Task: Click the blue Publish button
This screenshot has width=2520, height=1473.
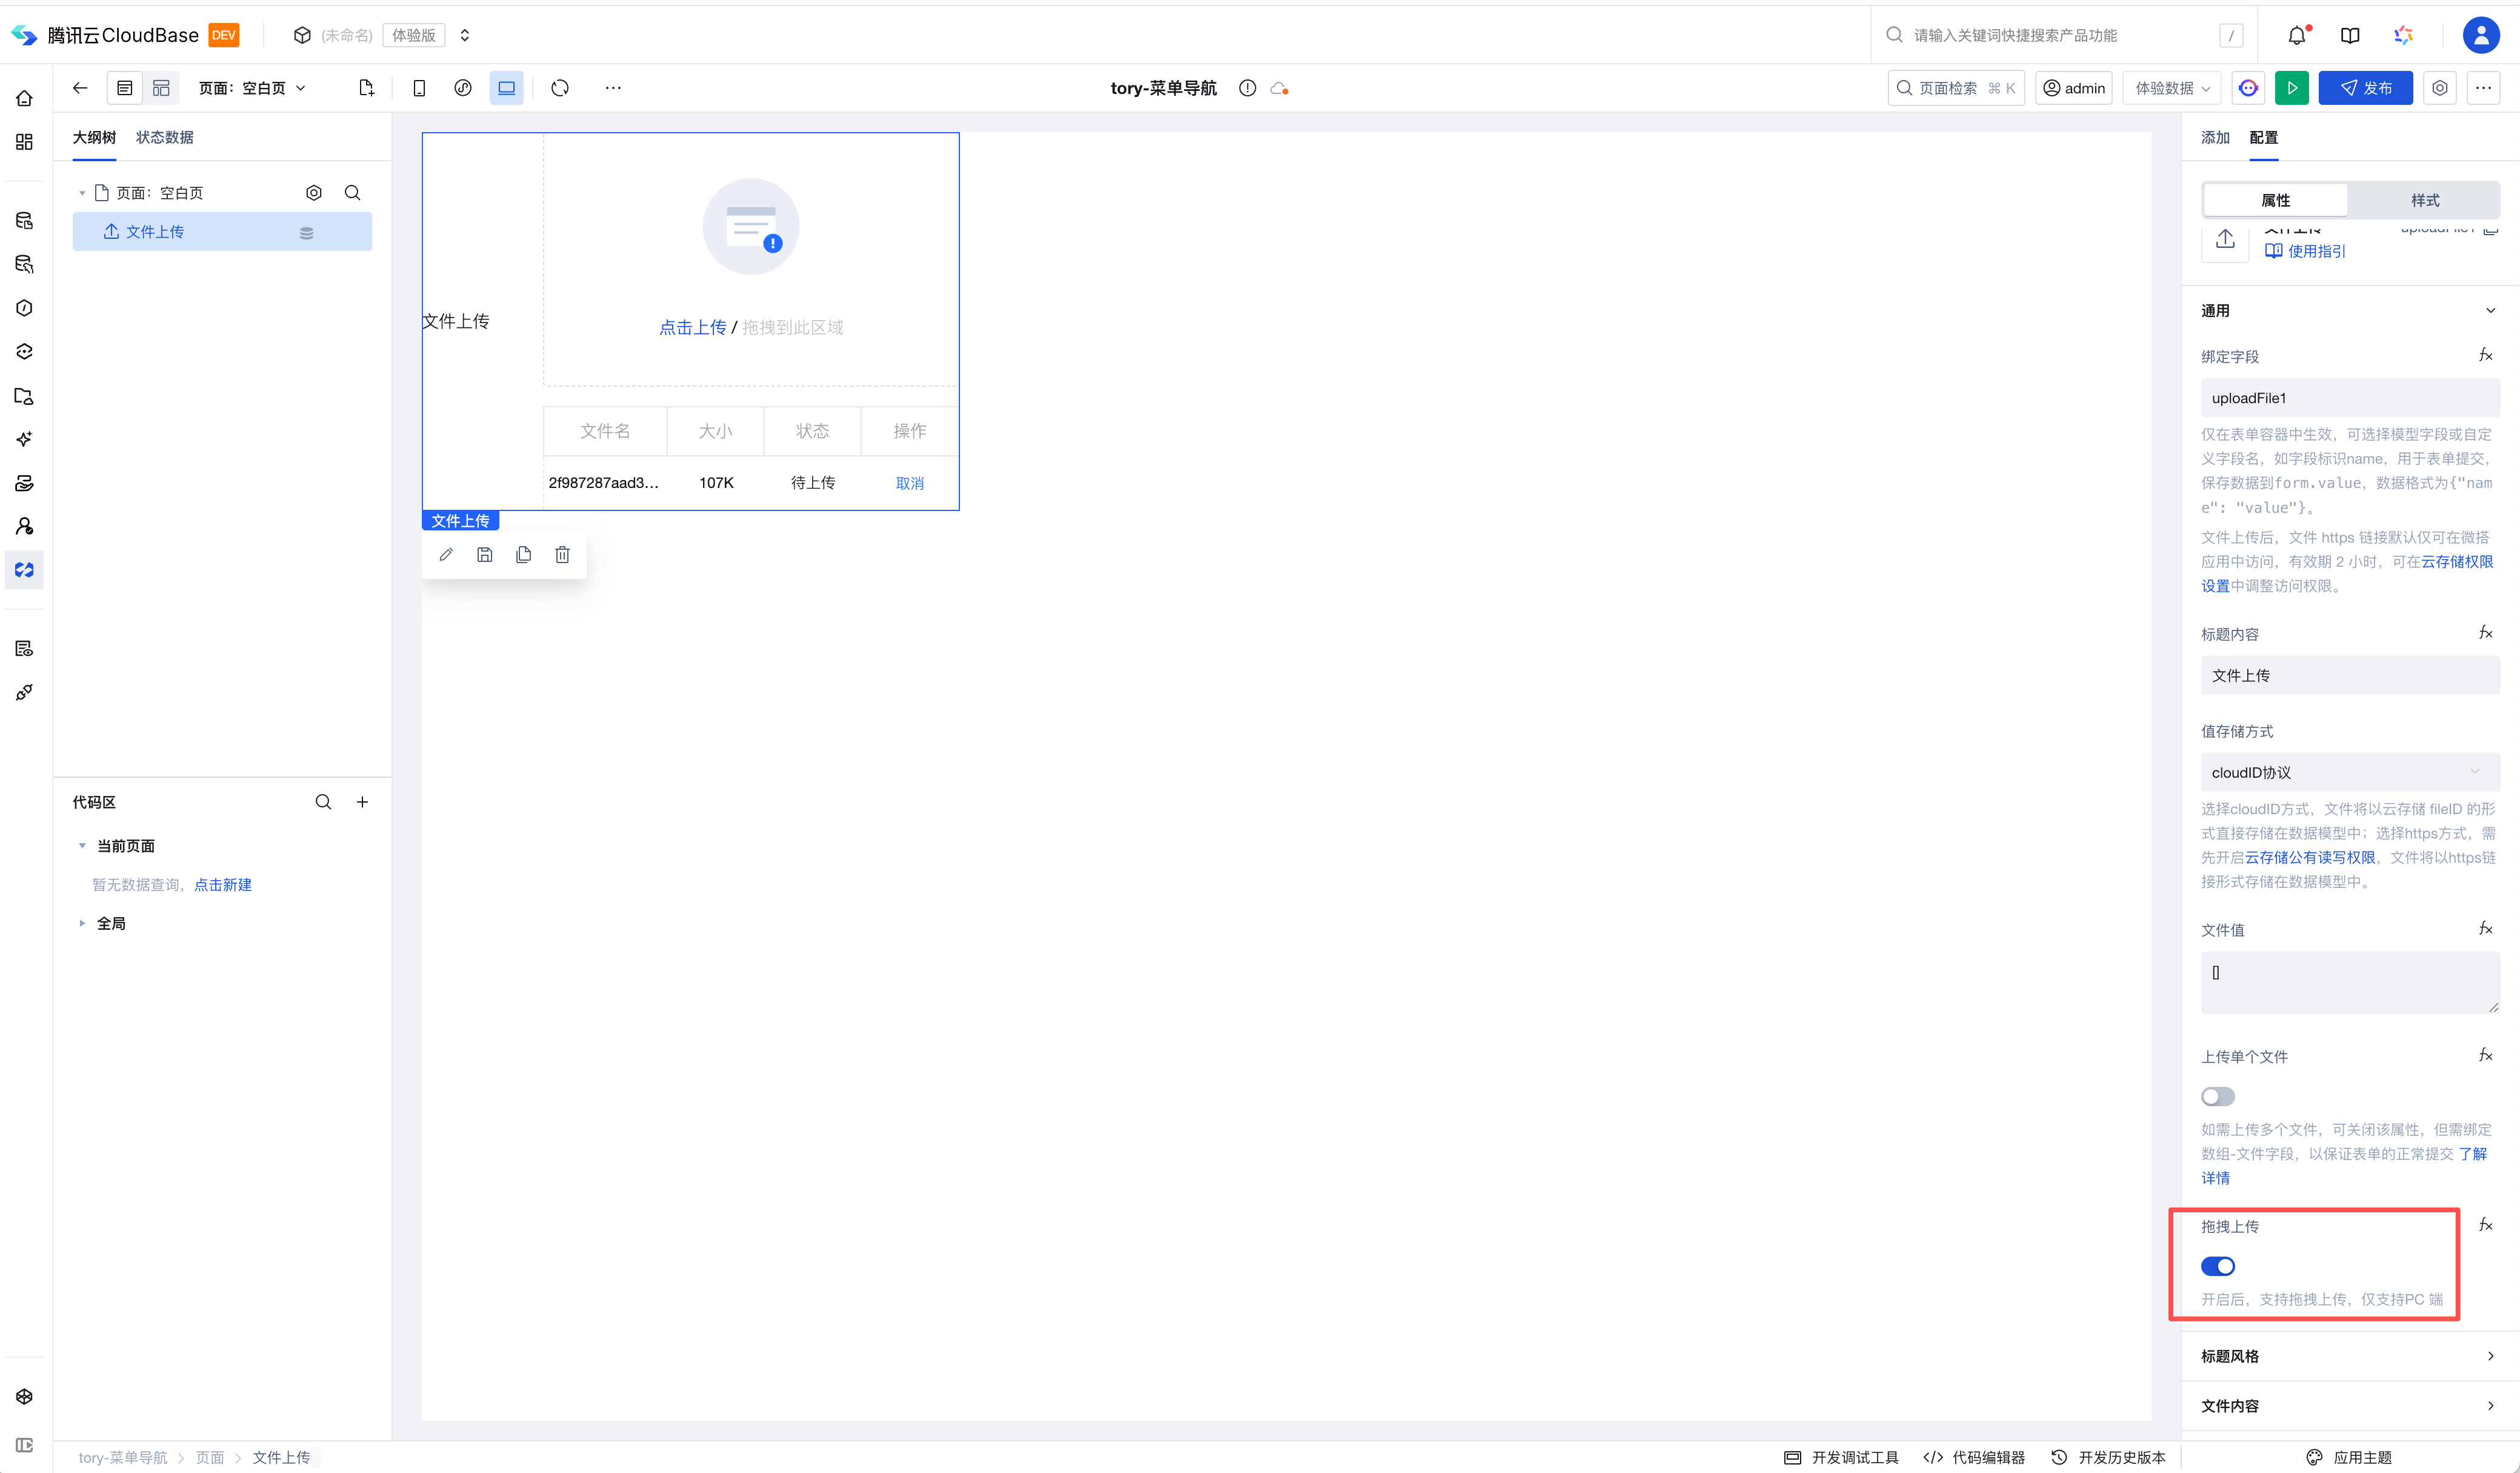Action: tap(2365, 88)
